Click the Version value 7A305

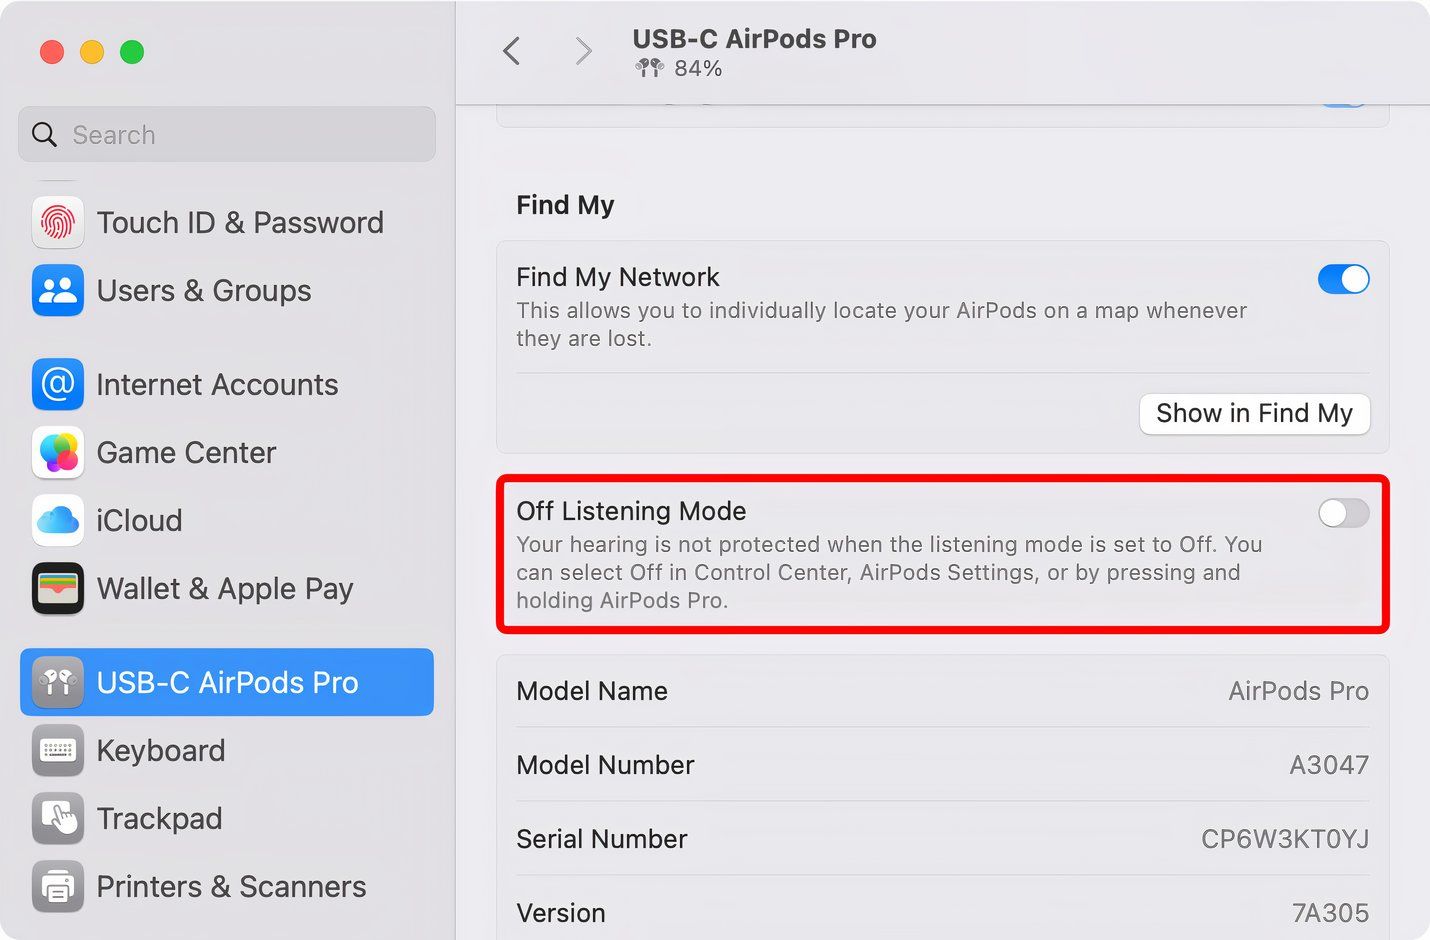pos(1330,913)
